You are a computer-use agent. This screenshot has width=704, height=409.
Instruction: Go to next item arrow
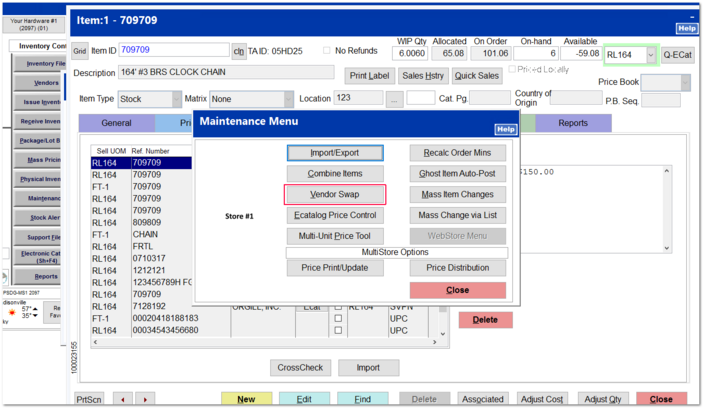coord(145,399)
